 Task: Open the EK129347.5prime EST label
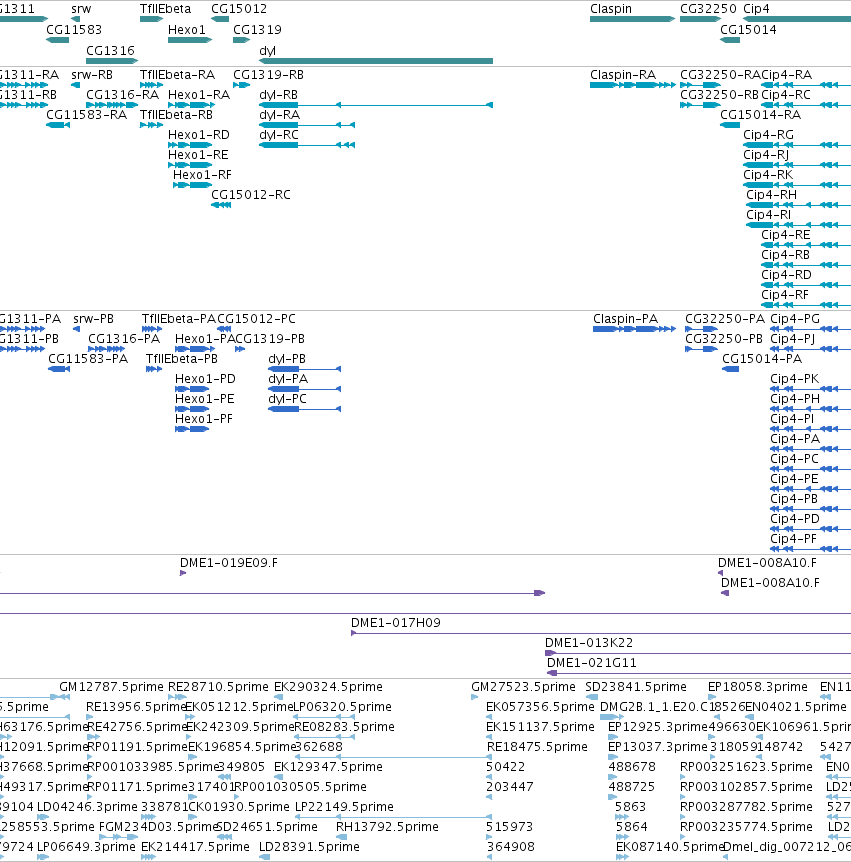coord(328,766)
